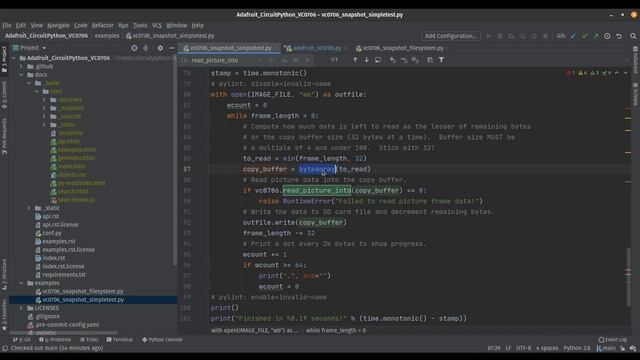Click add selection for next occurrence icon
Image resolution: width=640 pixels, height=360 pixels.
point(393,60)
